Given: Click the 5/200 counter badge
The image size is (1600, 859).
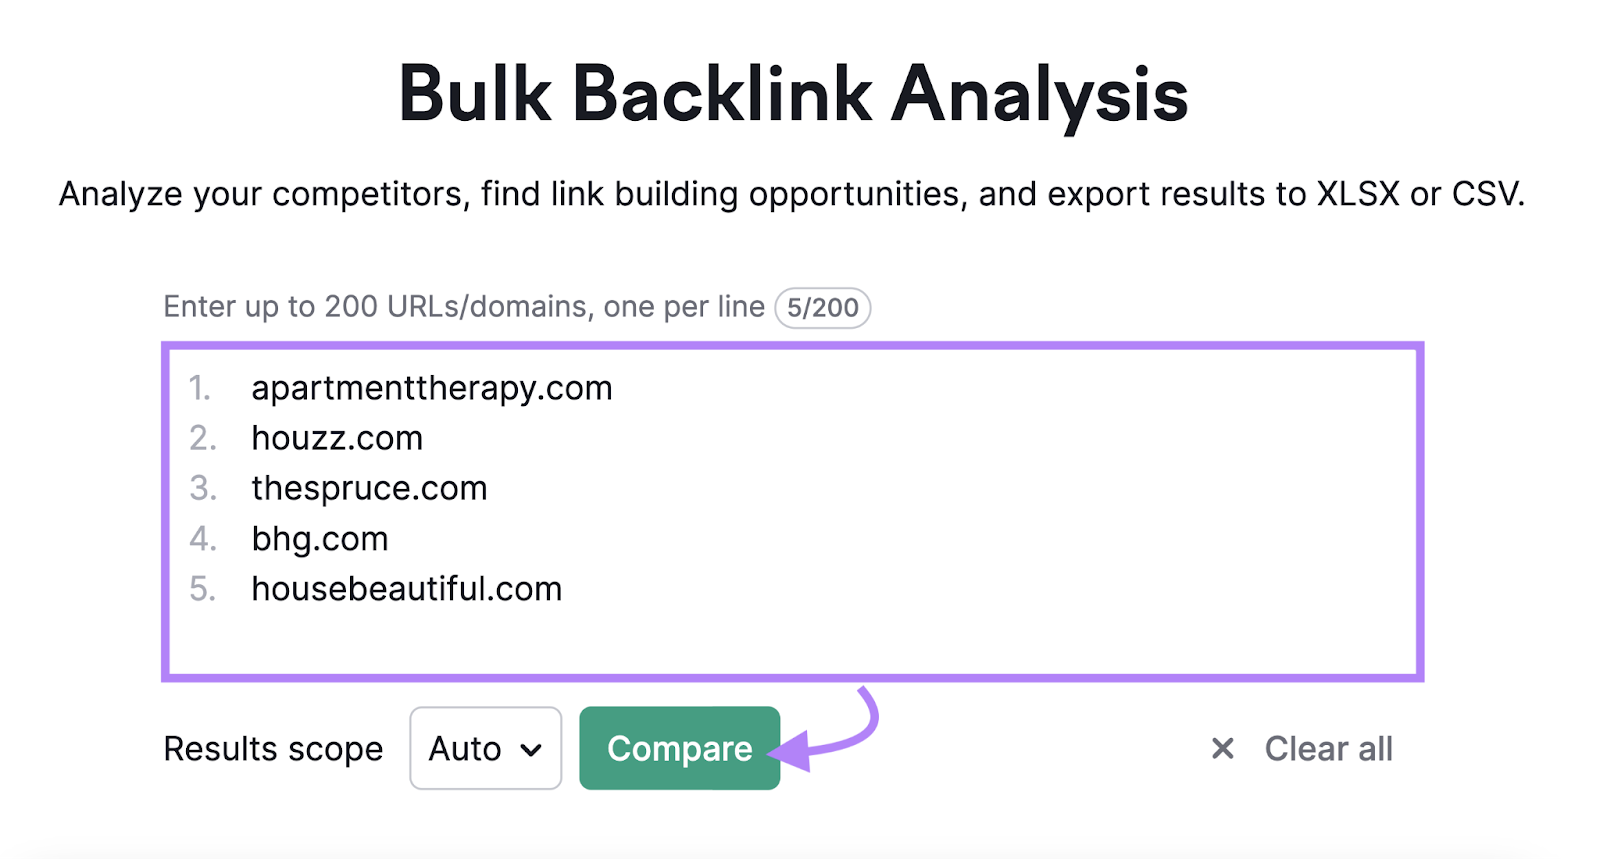Looking at the screenshot, I should click(822, 307).
